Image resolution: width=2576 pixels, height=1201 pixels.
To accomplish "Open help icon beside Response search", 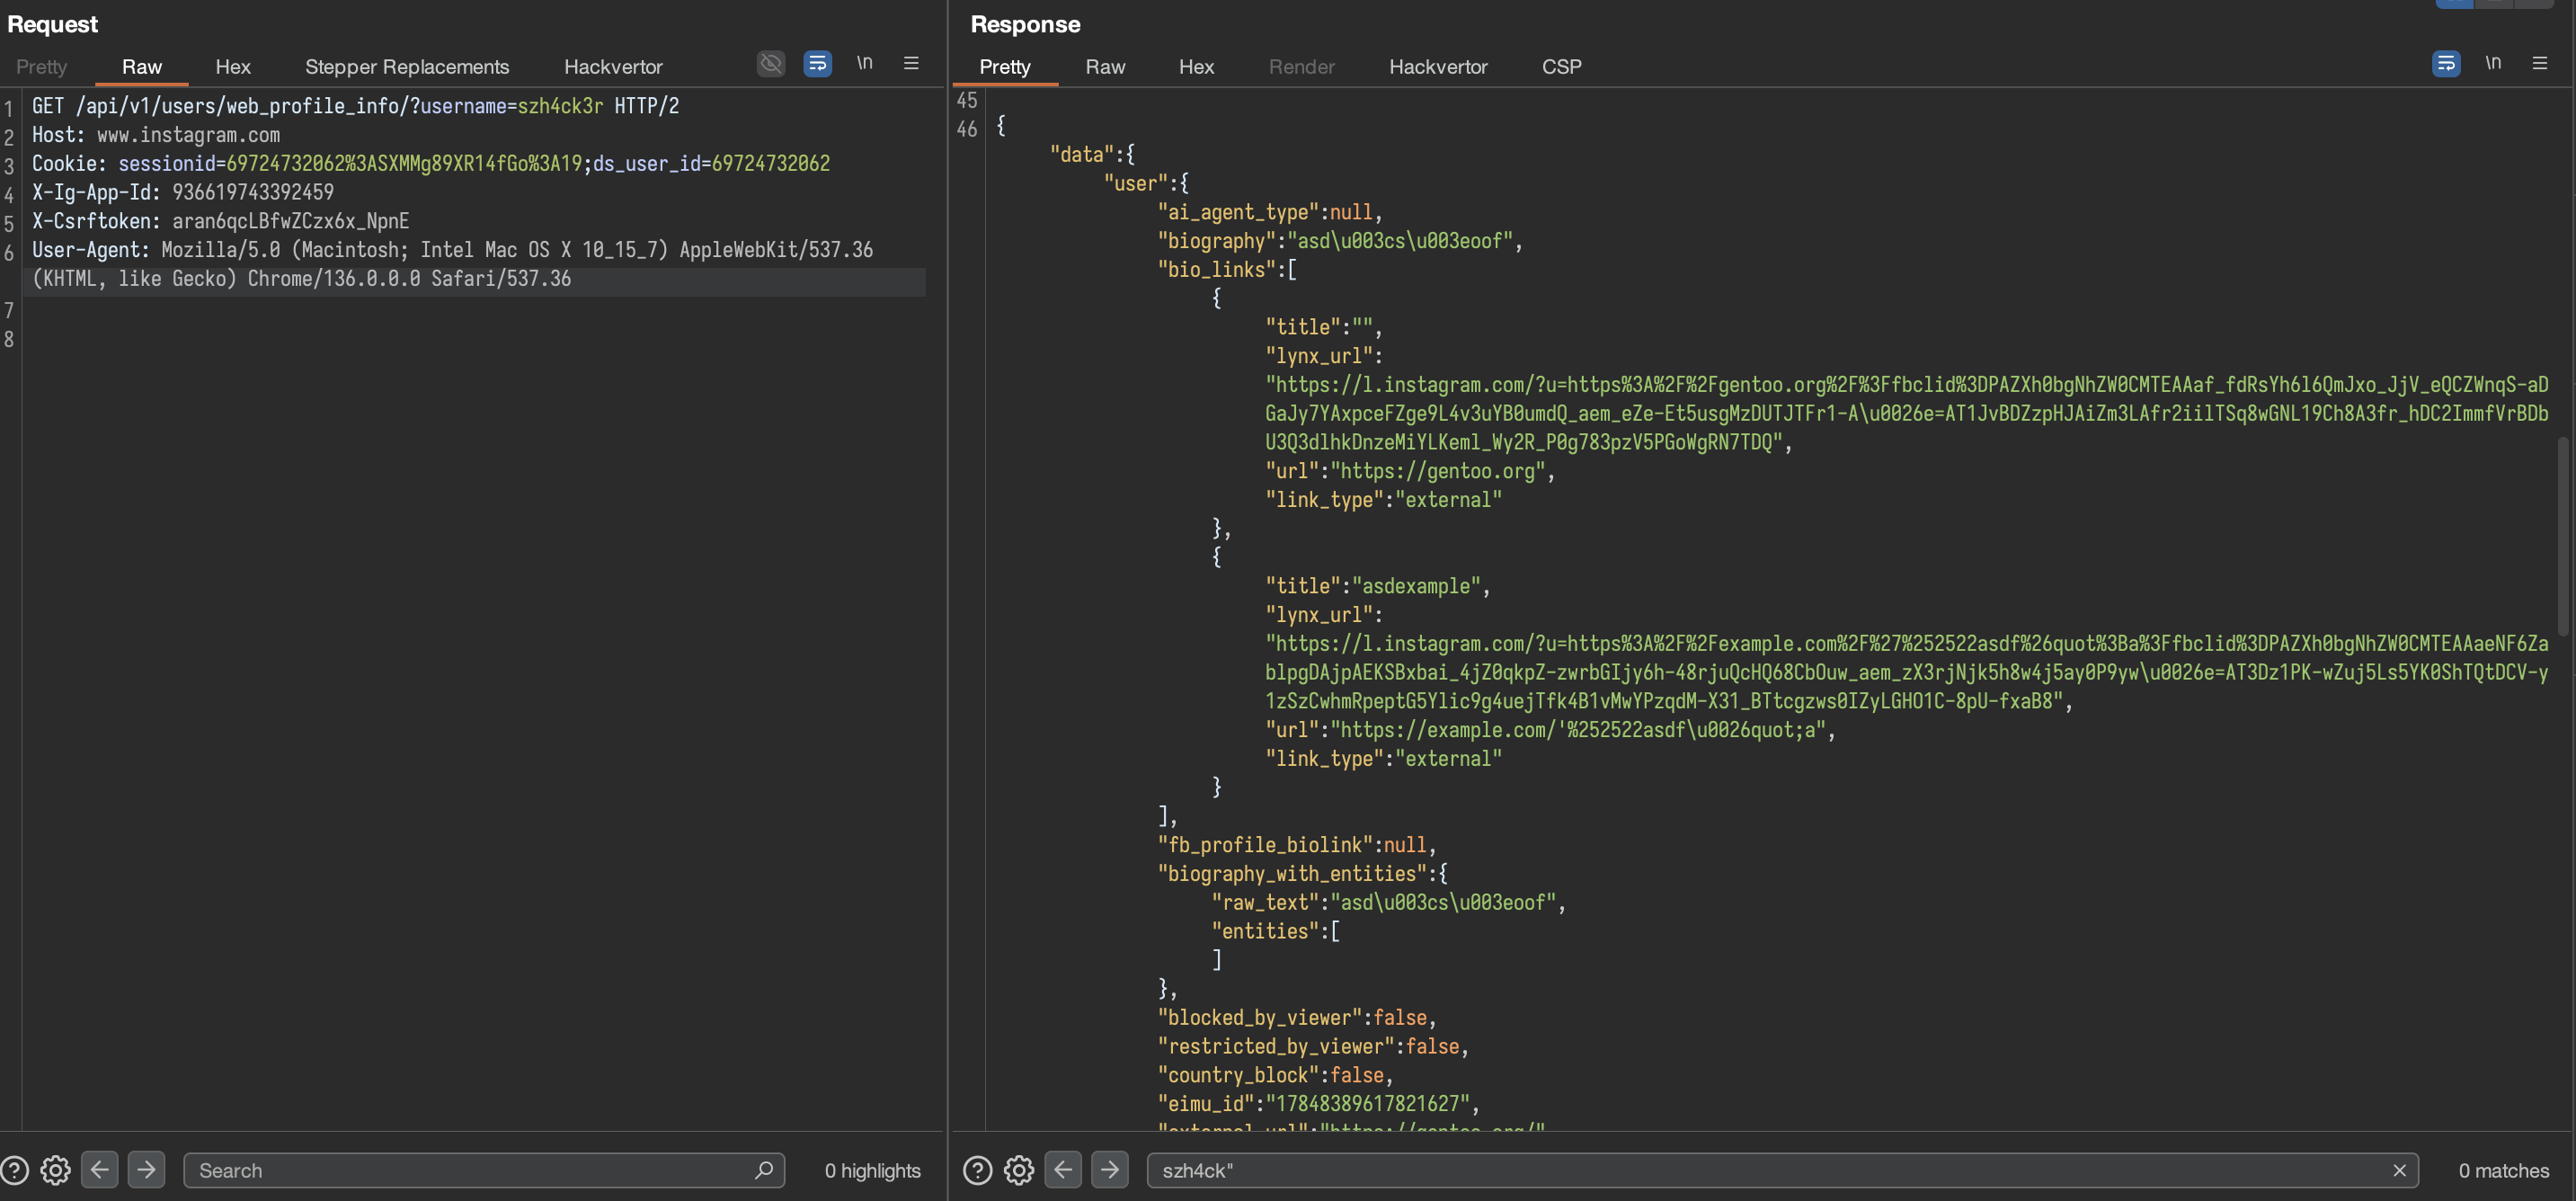I will [978, 1170].
